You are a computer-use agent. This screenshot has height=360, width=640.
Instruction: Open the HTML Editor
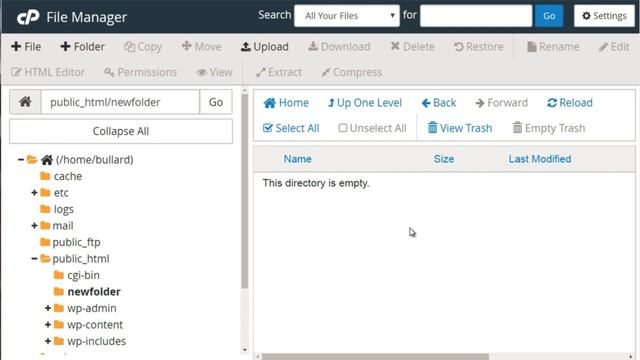[48, 72]
